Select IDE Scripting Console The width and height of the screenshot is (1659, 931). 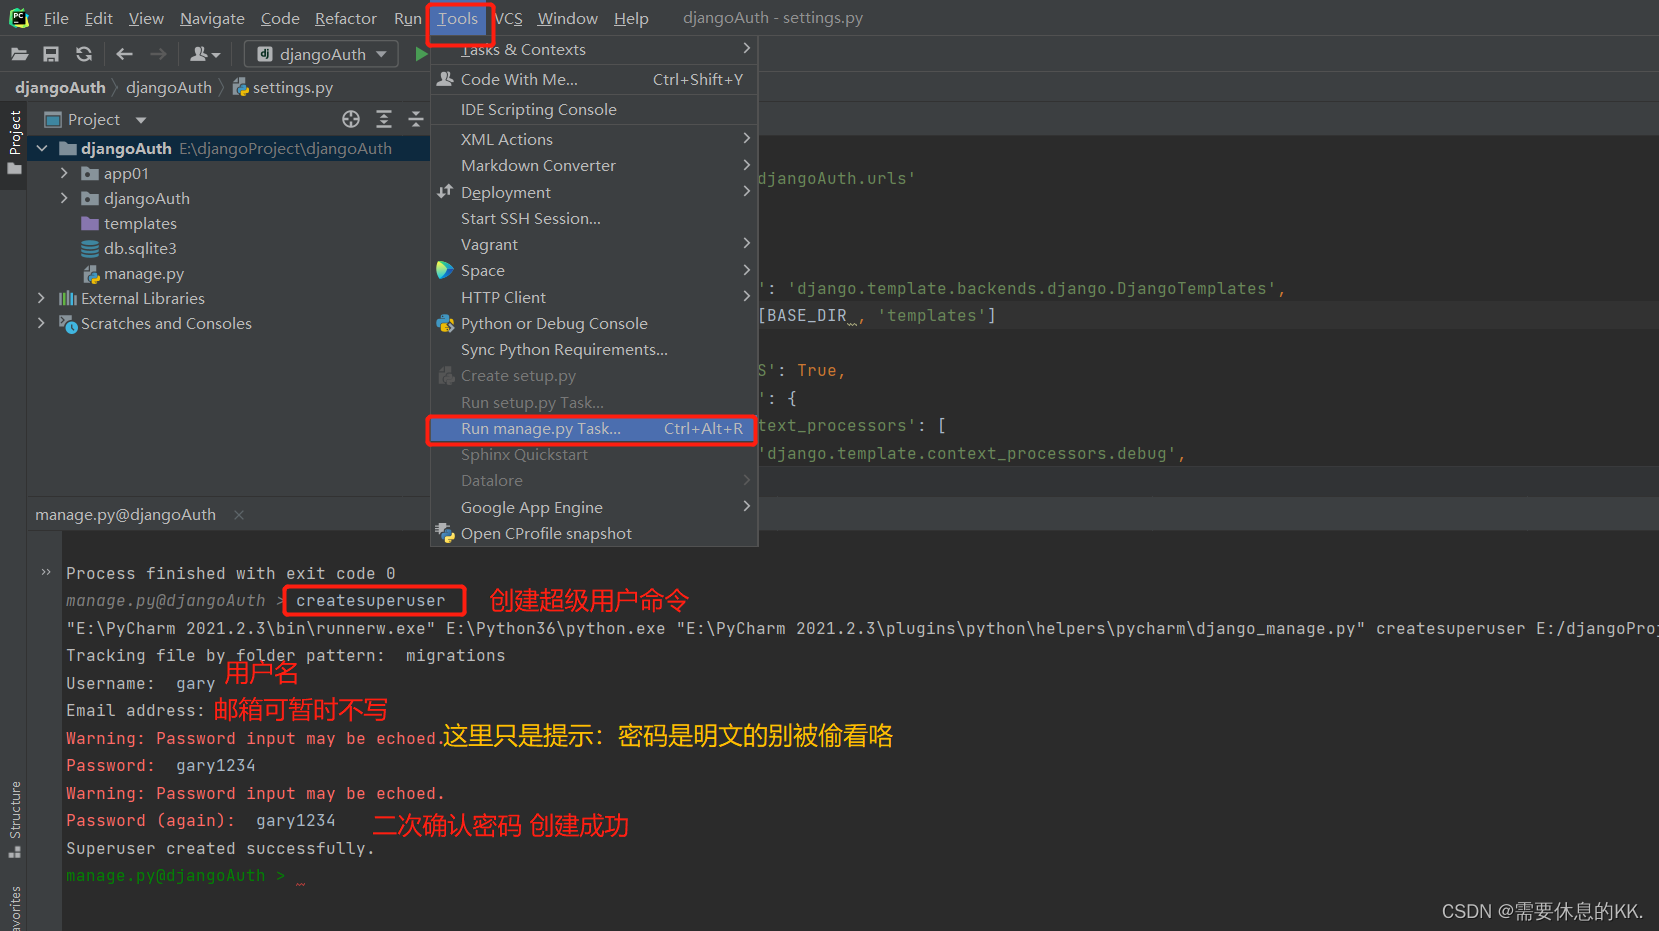pos(594,109)
